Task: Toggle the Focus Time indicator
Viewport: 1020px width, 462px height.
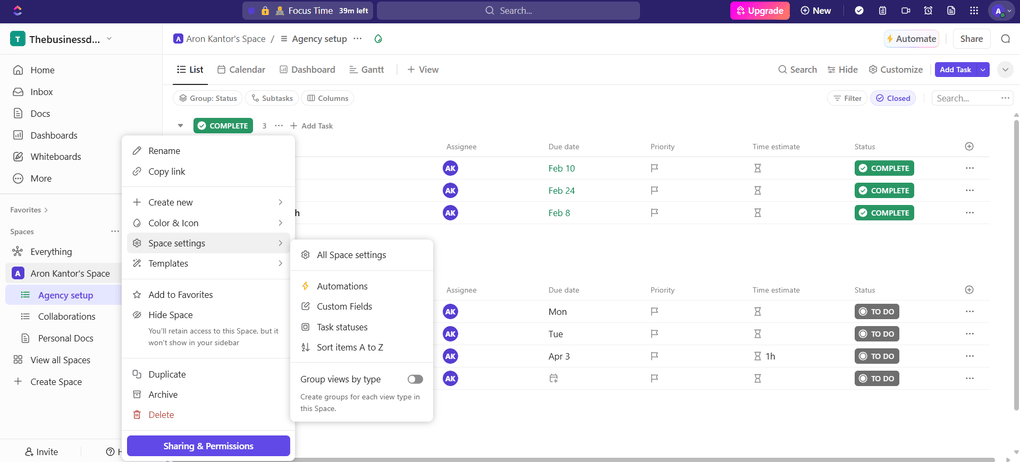Action: (308, 10)
